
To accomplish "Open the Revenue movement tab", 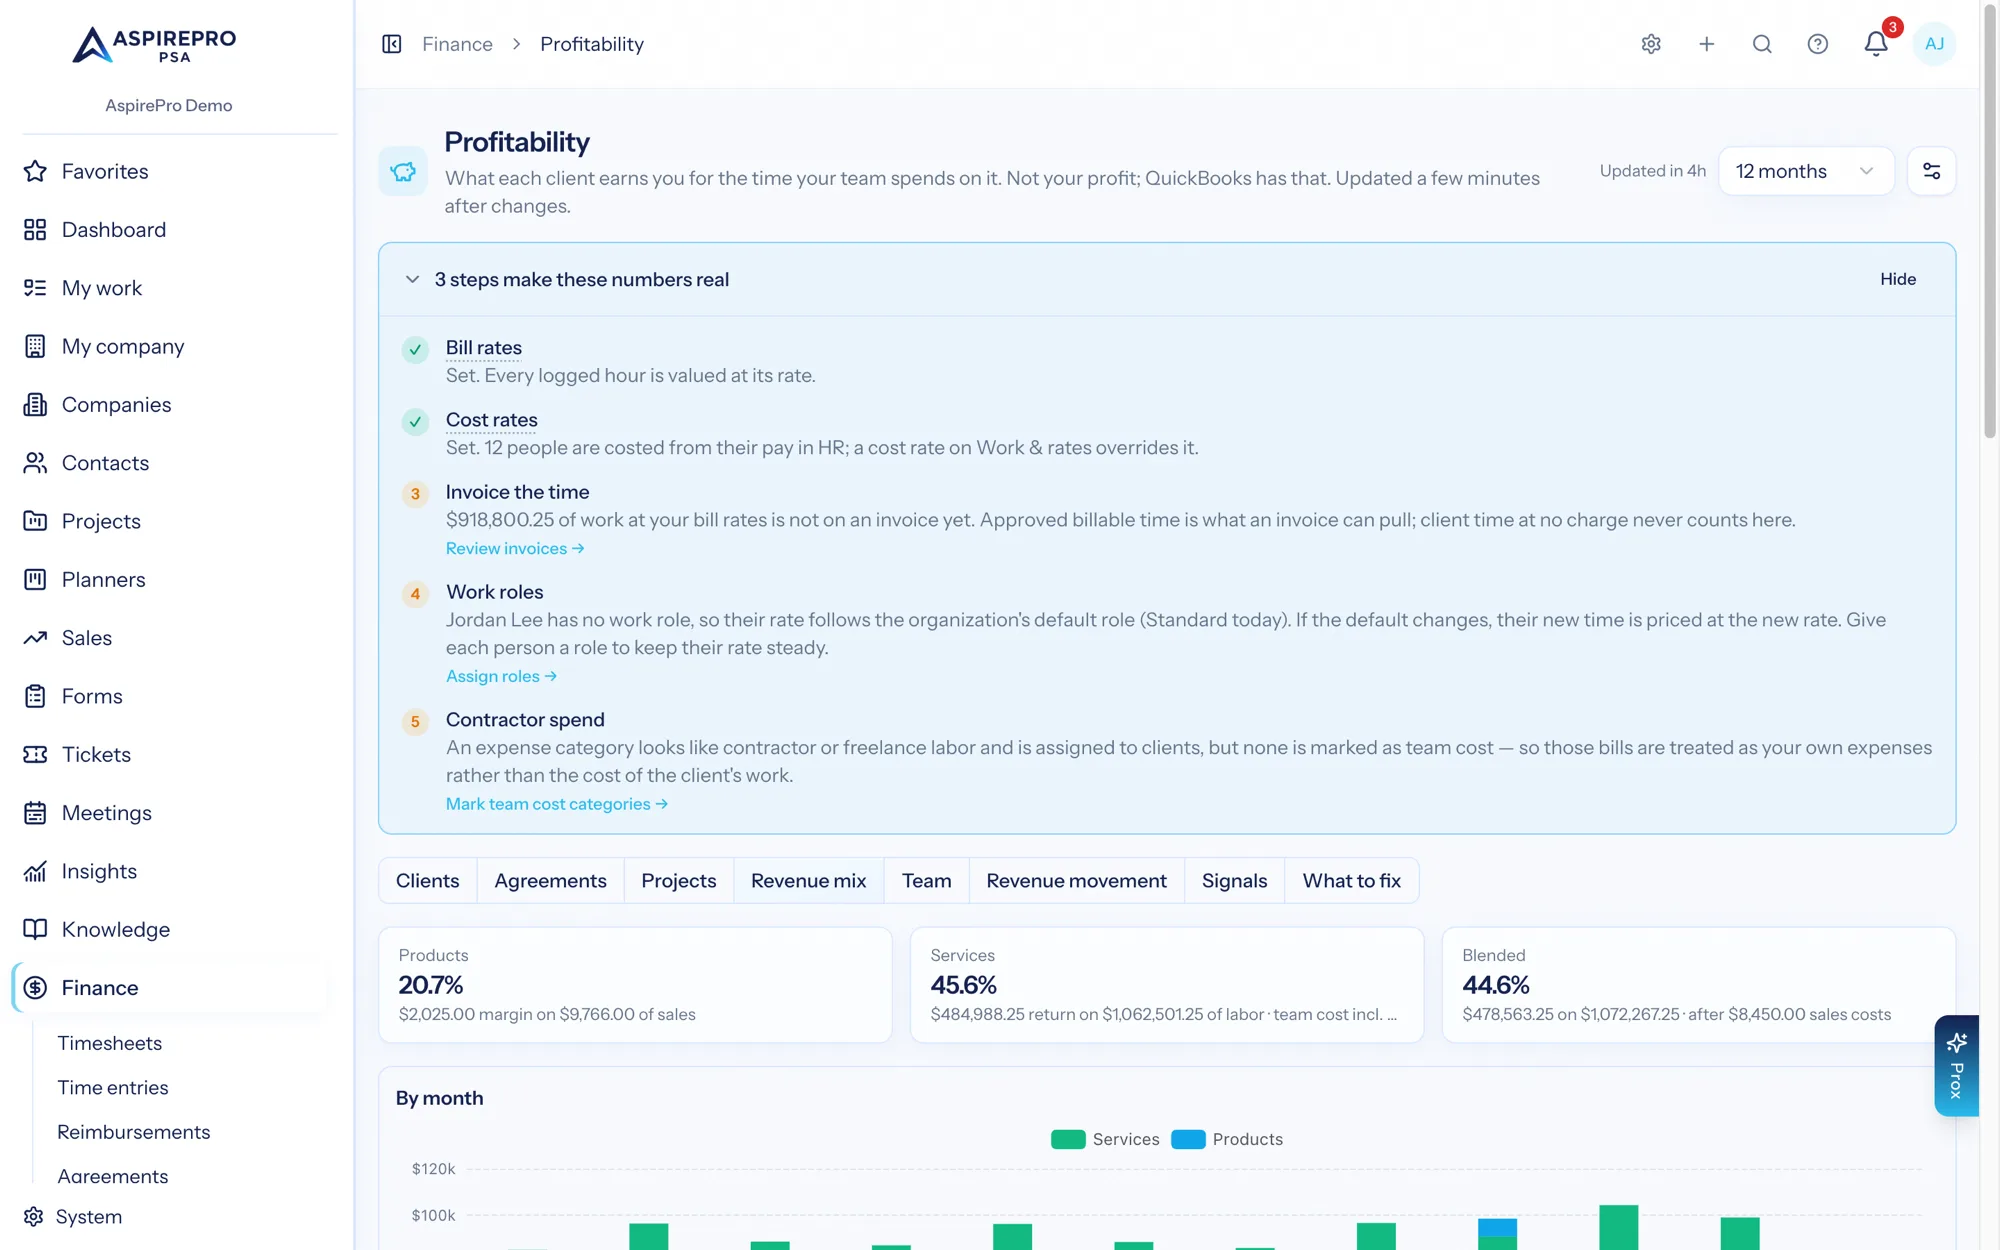I will (x=1077, y=881).
